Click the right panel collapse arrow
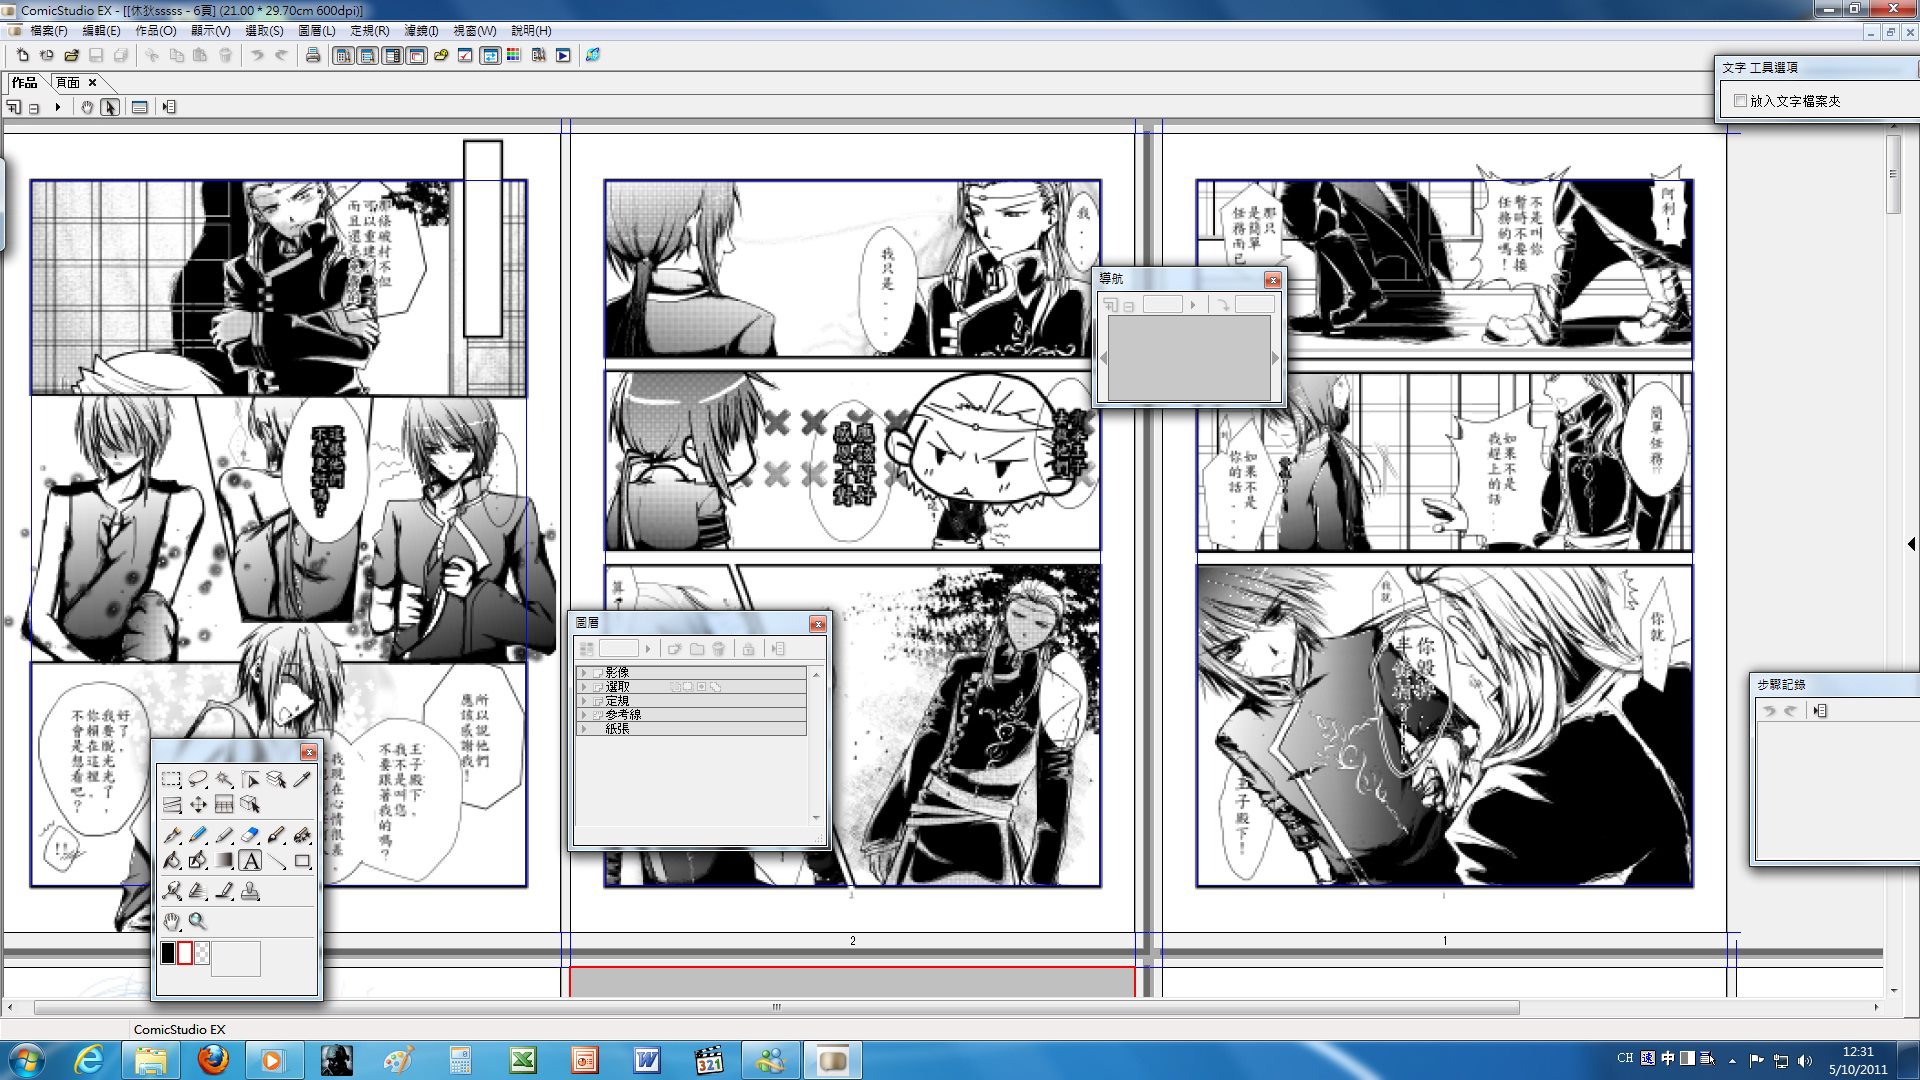This screenshot has width=1920, height=1080. [x=1911, y=544]
